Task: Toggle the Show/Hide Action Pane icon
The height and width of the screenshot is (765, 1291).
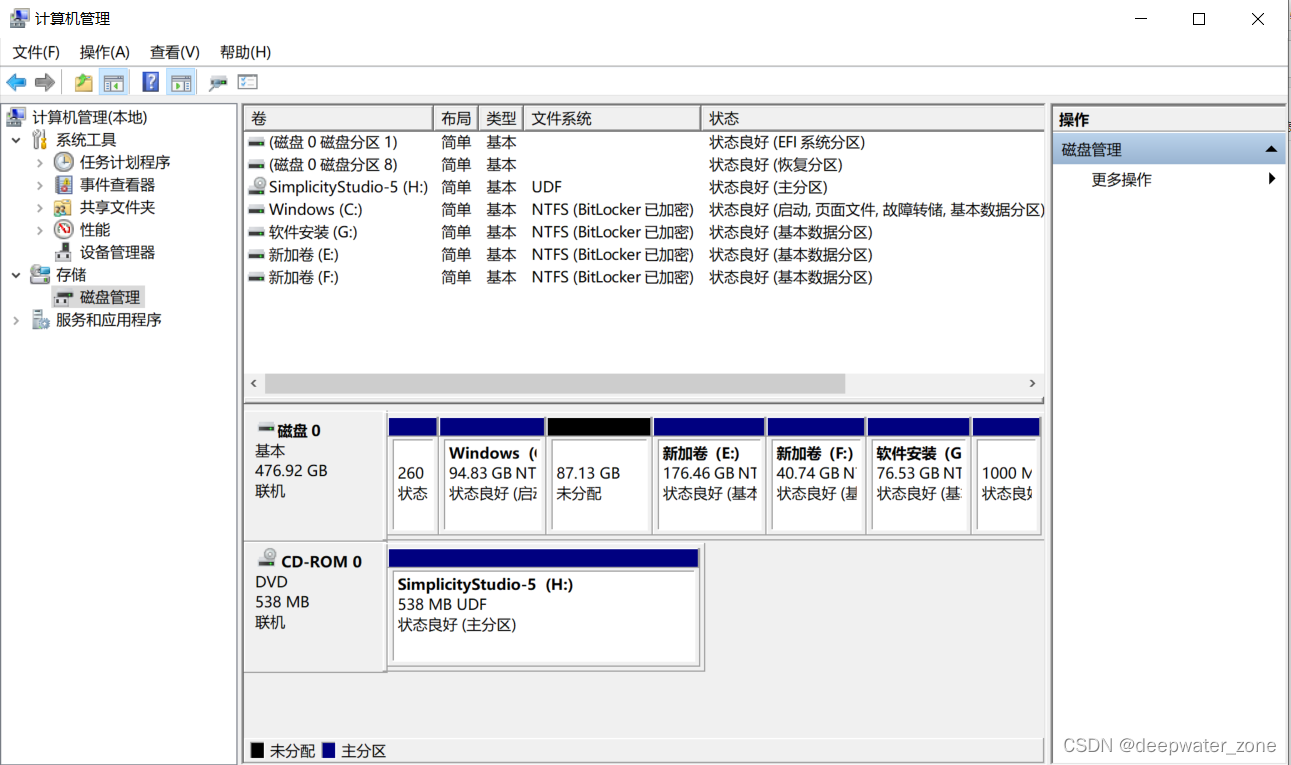Action: pos(181,83)
